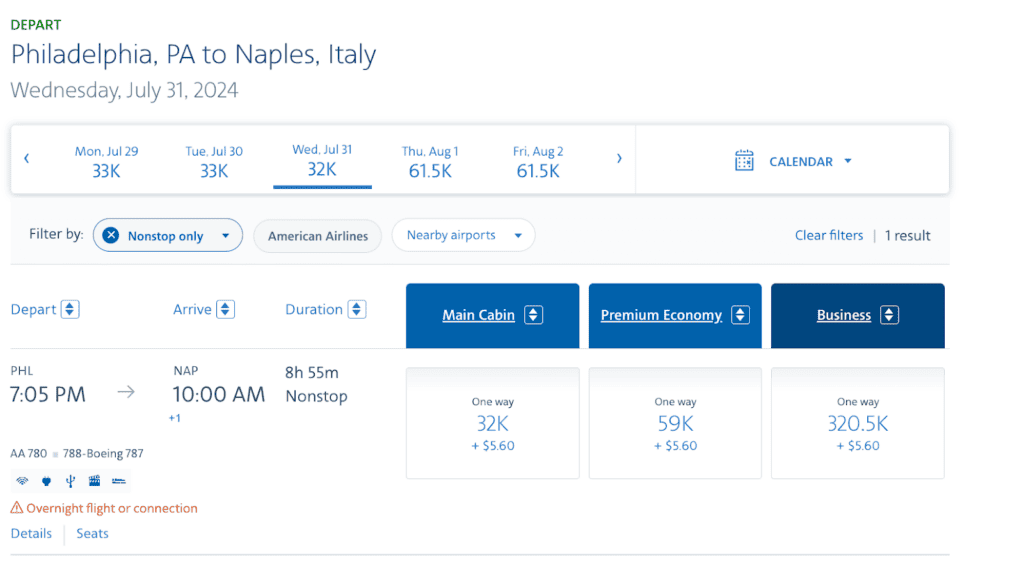This screenshot has height=564, width=1024.
Task: Choose the Main Cabin 32K fare
Action: coord(492,423)
